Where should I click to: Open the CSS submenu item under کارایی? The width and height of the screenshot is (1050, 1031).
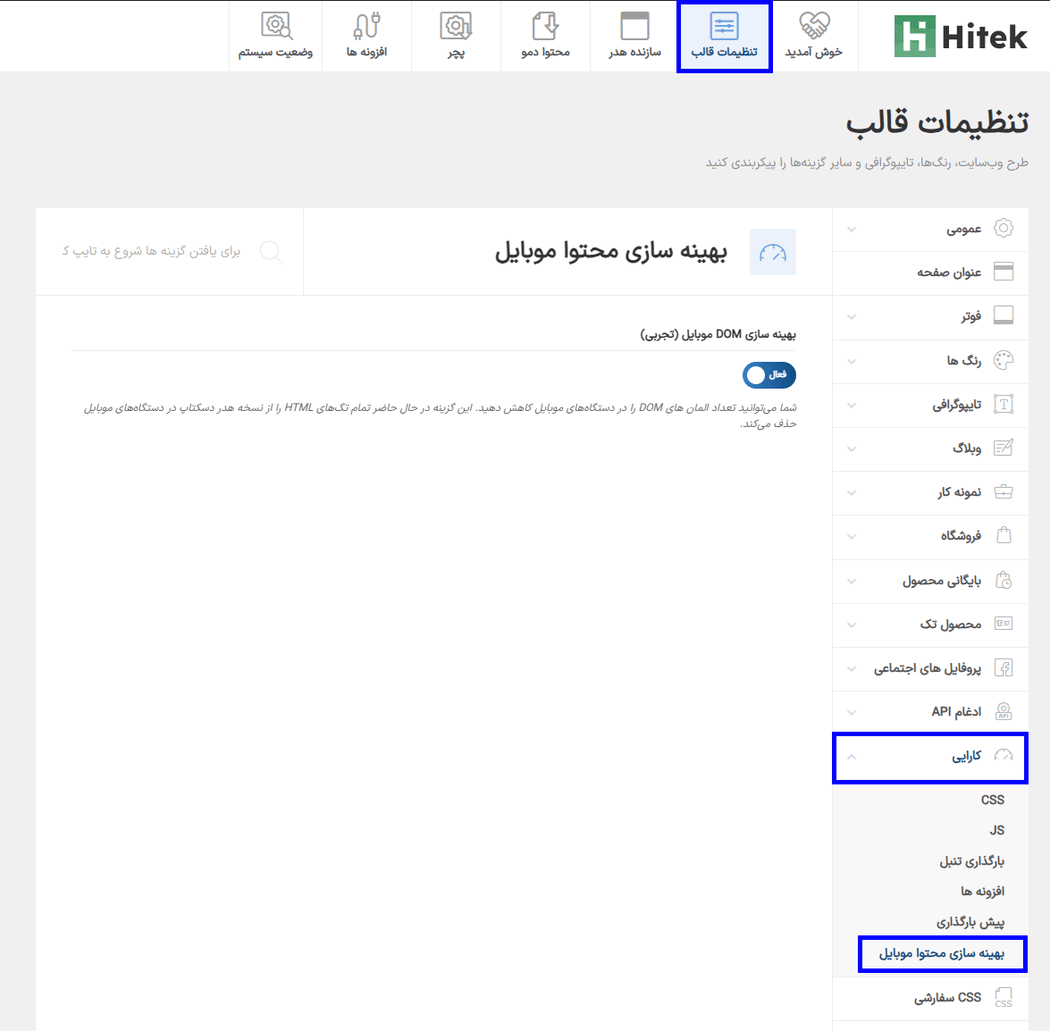coord(992,799)
